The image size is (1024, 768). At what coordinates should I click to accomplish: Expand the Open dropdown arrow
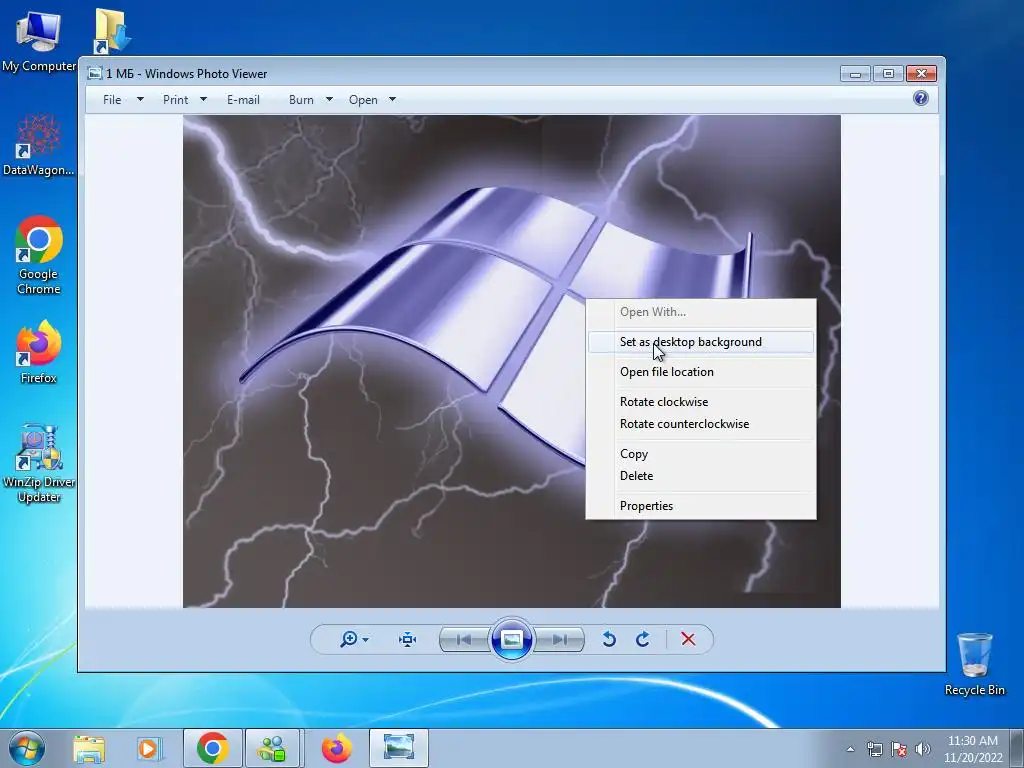click(392, 99)
